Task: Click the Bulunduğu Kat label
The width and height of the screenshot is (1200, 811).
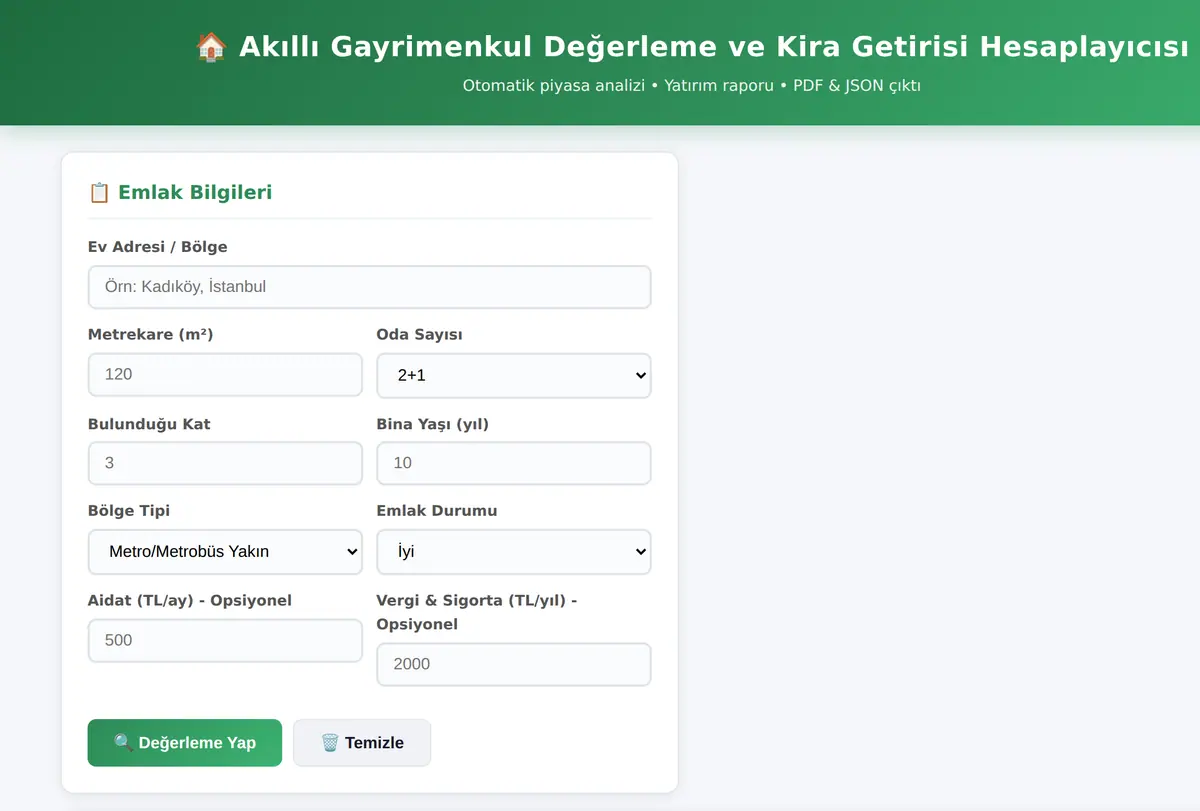Action: point(149,424)
